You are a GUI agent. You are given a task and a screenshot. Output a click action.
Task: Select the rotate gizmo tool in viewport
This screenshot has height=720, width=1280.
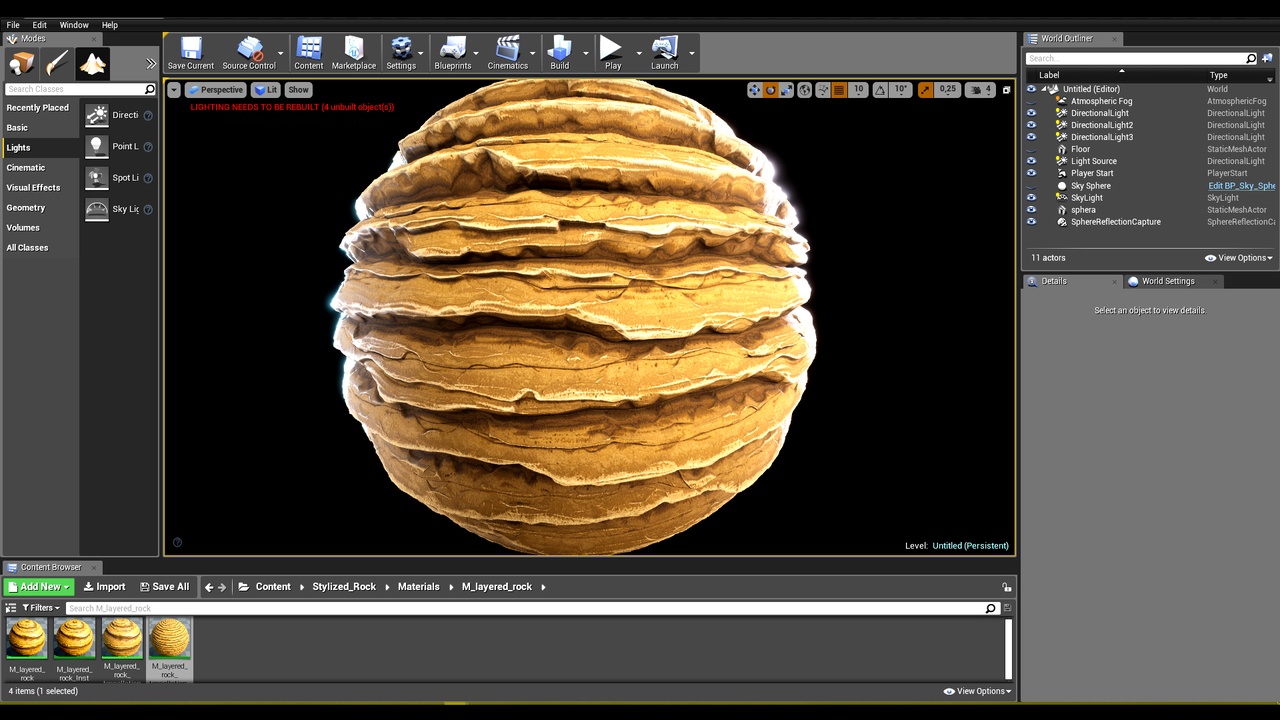click(x=770, y=90)
